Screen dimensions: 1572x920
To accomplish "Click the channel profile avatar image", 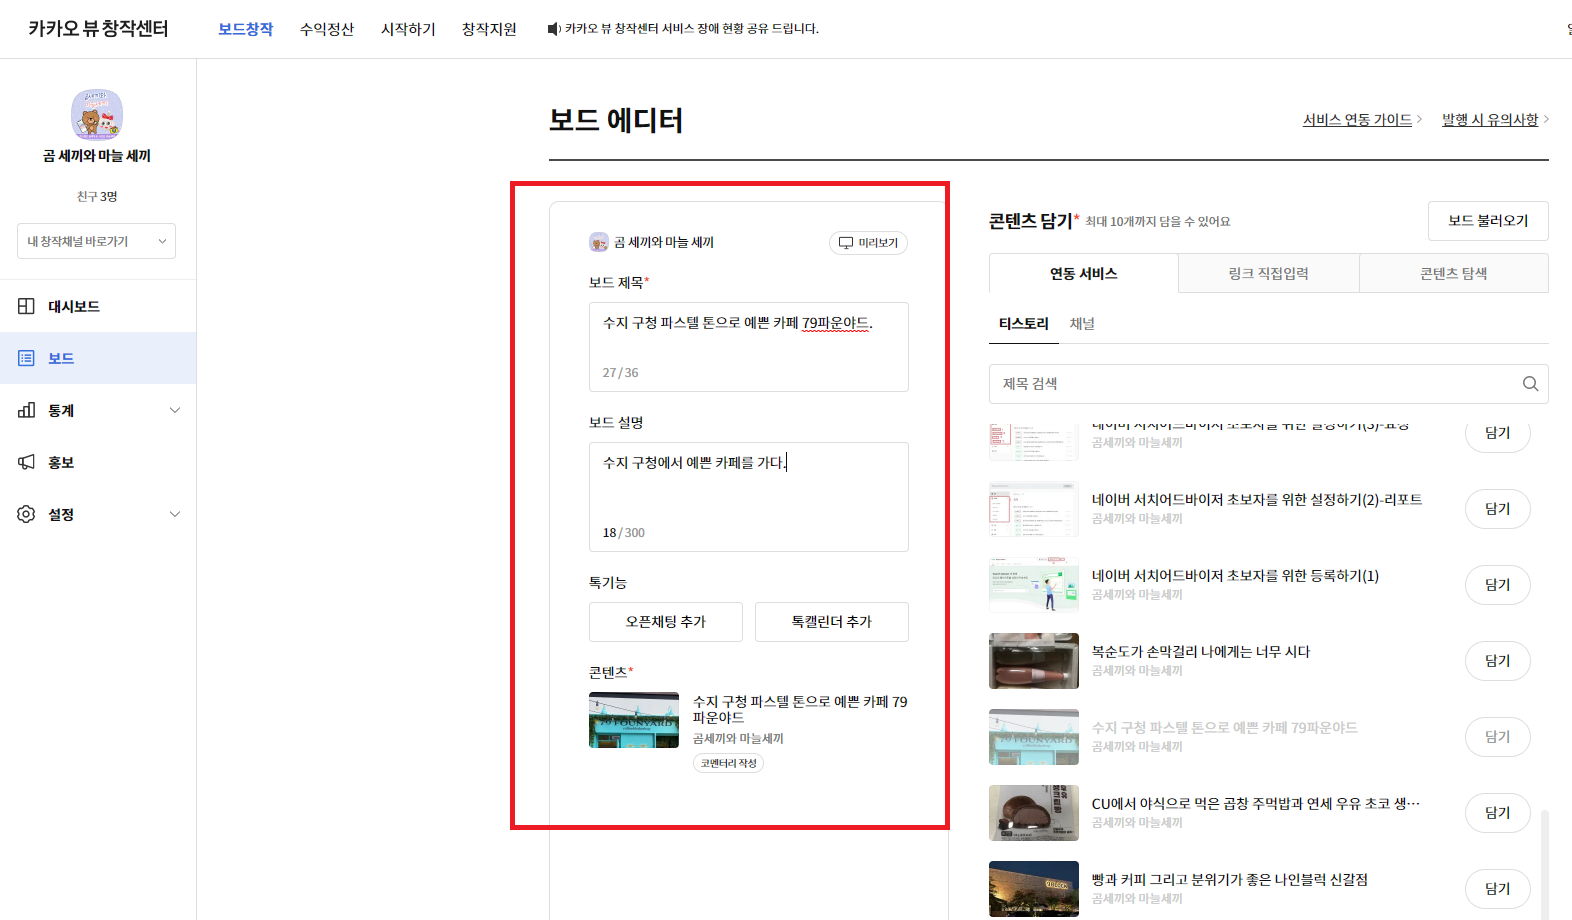I will [97, 114].
